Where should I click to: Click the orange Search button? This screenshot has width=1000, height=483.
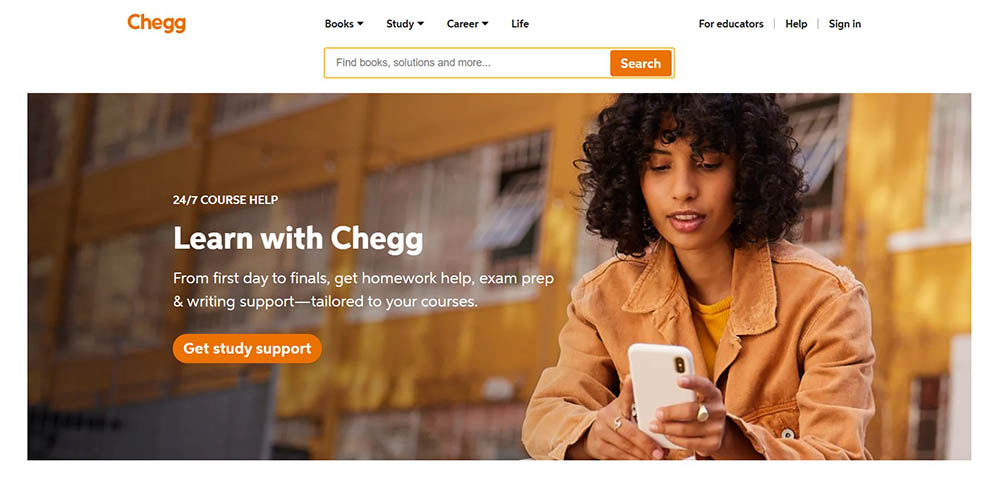coord(640,63)
